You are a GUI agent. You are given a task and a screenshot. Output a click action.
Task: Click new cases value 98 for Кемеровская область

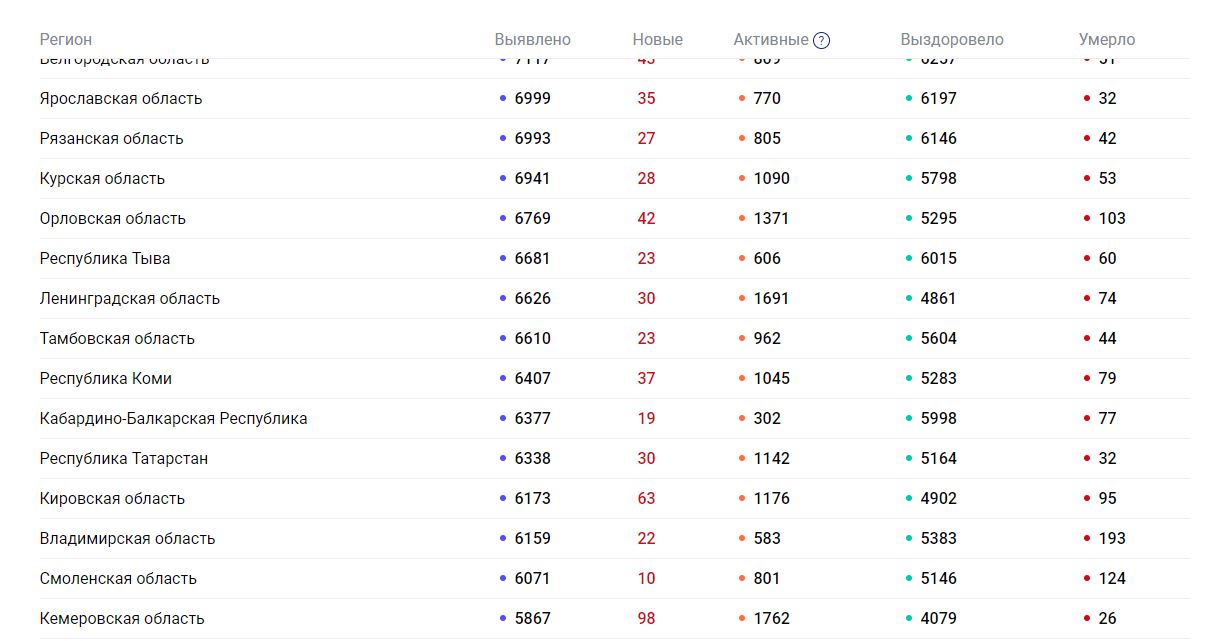tap(646, 619)
